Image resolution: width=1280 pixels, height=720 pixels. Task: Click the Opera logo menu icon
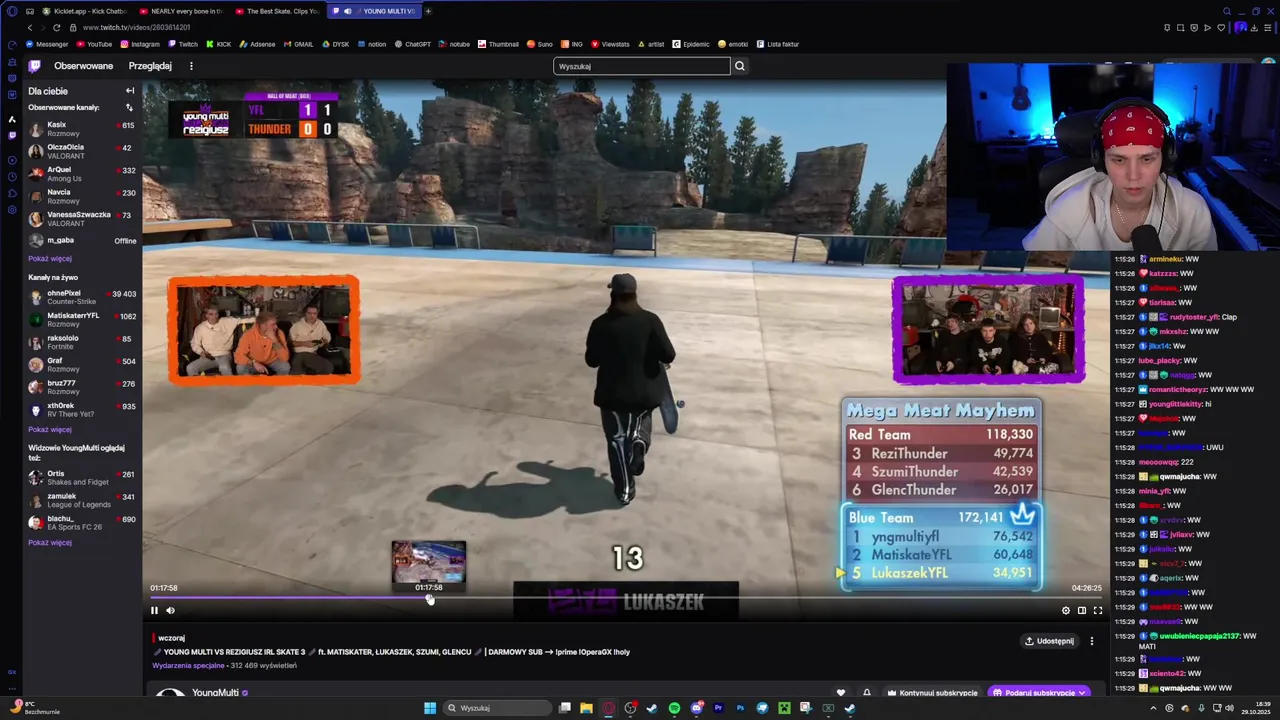click(x=12, y=11)
